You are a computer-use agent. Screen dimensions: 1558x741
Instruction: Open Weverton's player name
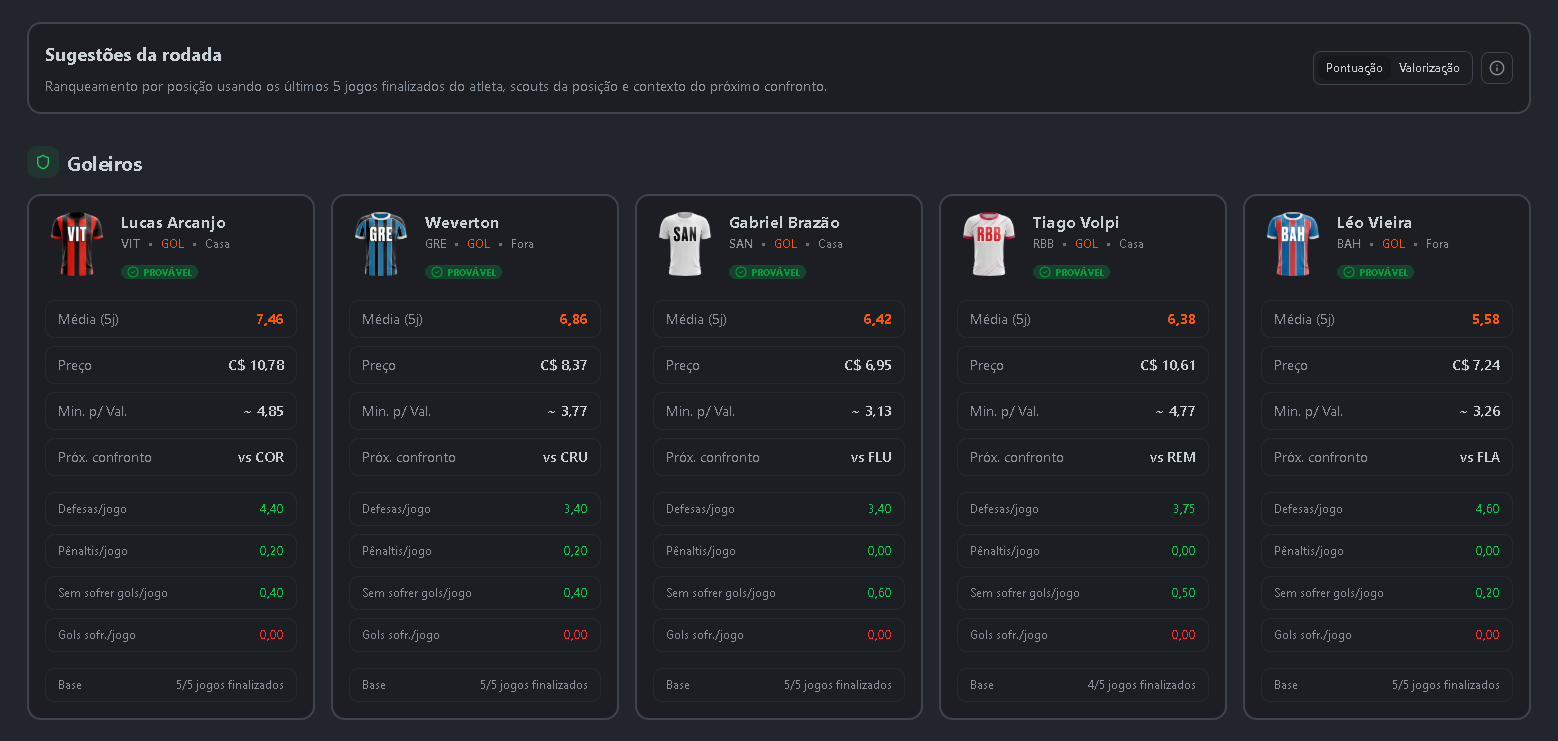point(461,222)
